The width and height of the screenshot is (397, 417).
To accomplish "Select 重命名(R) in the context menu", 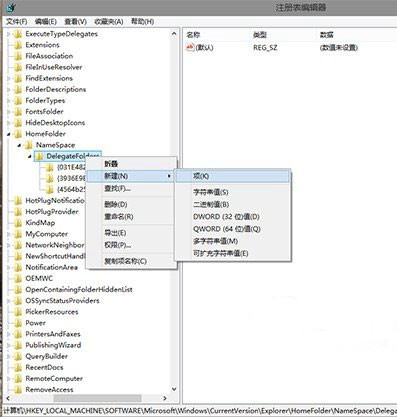I will [x=131, y=217].
